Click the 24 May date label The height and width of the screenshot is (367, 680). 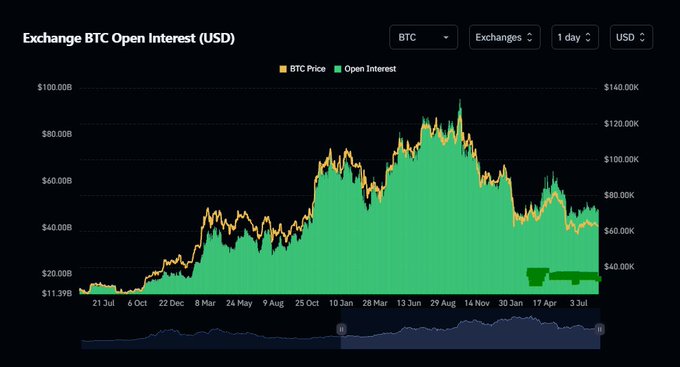point(239,303)
